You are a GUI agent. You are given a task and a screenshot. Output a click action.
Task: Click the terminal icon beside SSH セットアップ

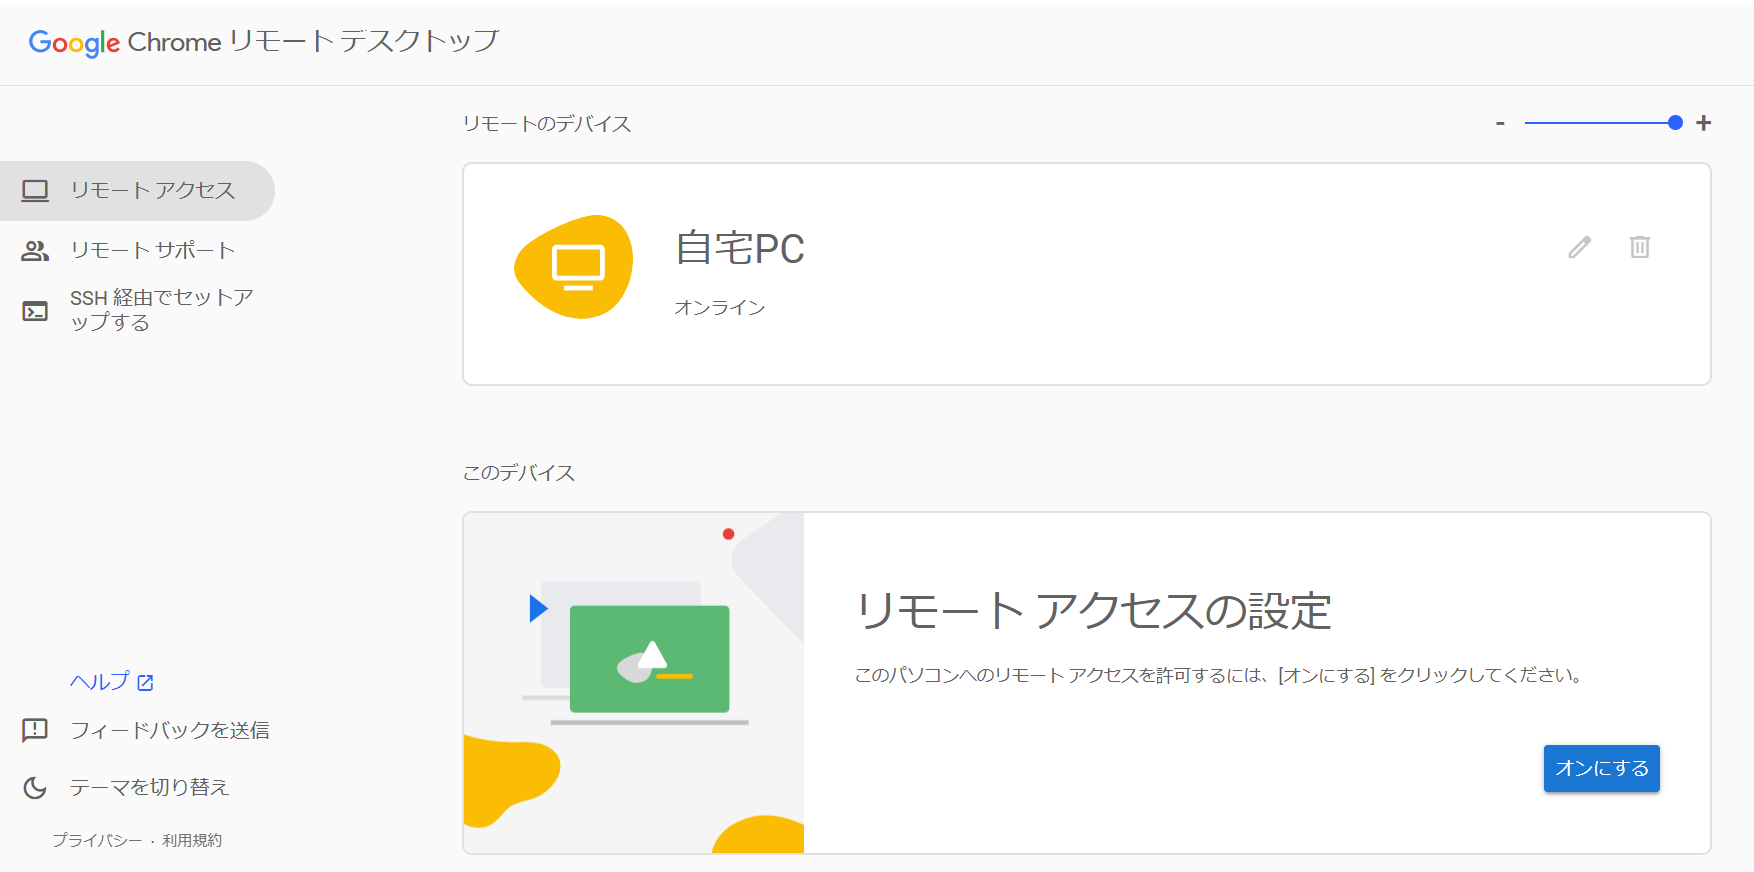pos(35,311)
